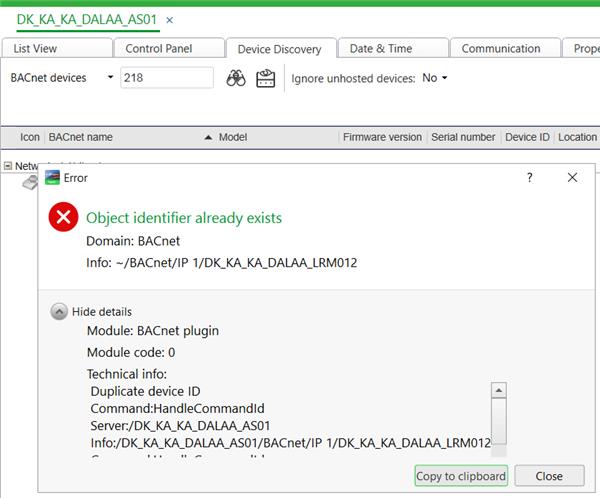Open the Date & Time tab
The width and height of the screenshot is (600, 498).
click(x=393, y=49)
